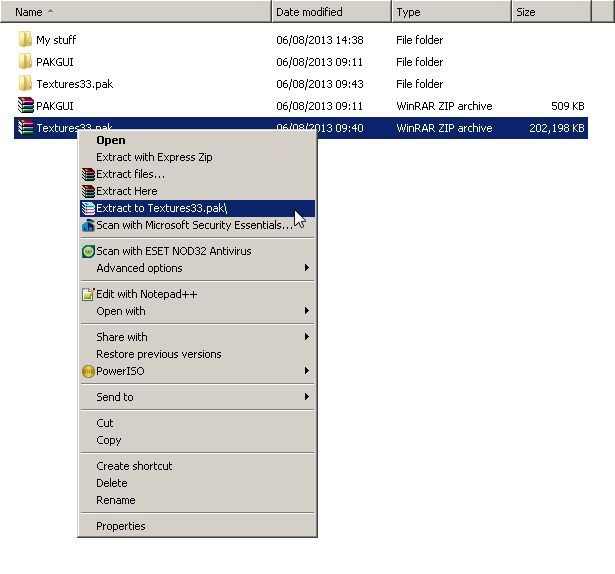This screenshot has width=615, height=574.
Task: Click the ESET NOD32 Antivirus icon
Action: pyautogui.click(x=88, y=251)
